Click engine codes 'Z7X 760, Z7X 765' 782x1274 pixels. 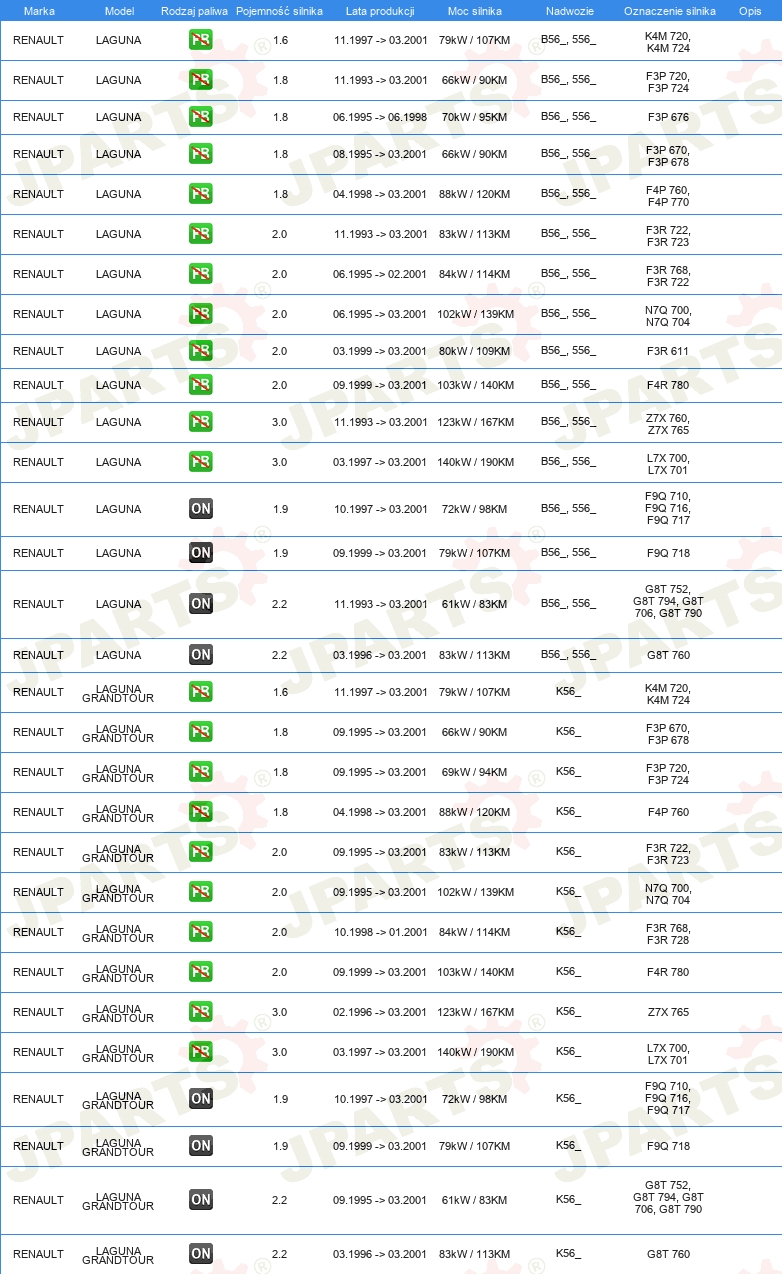click(668, 424)
